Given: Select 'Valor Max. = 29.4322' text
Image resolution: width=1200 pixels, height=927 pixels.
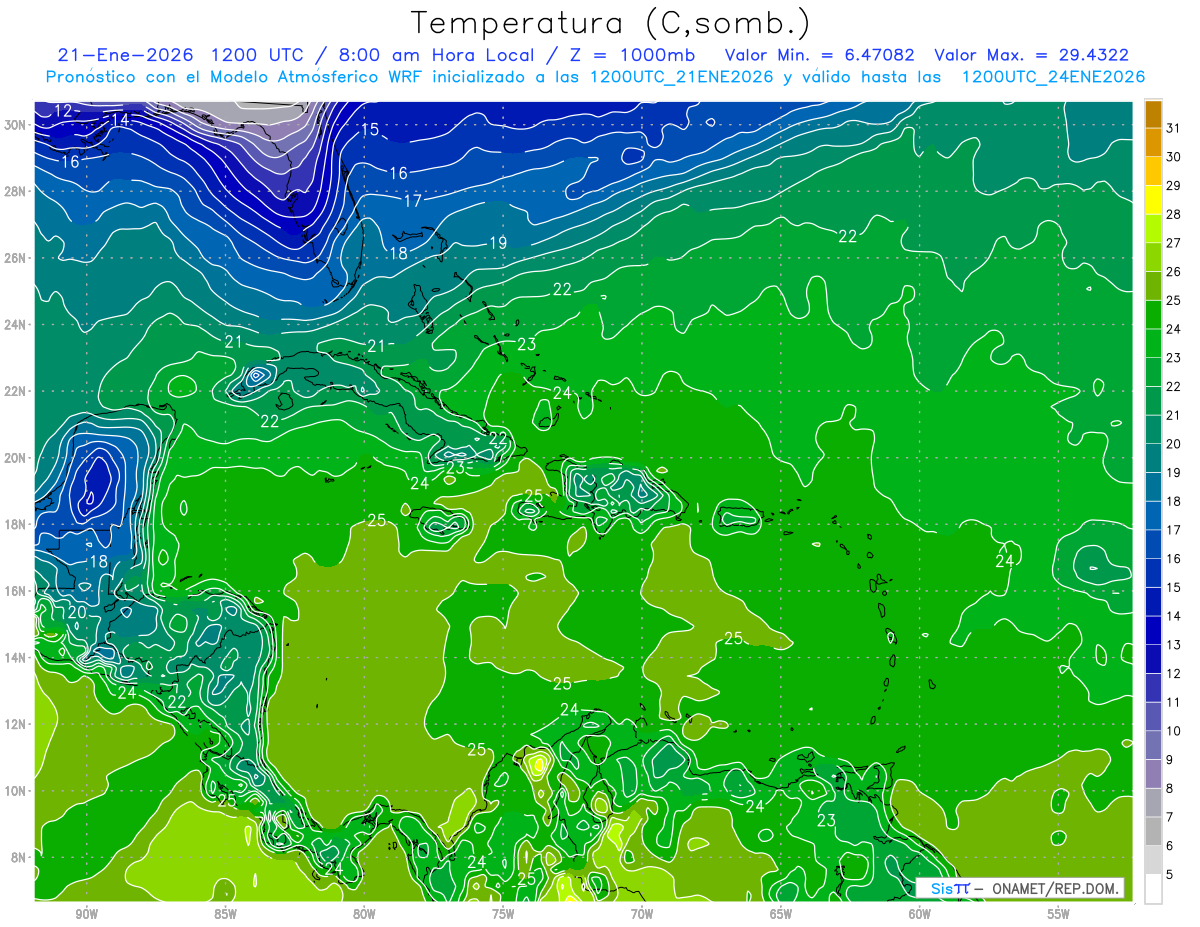Looking at the screenshot, I should (x=1030, y=56).
